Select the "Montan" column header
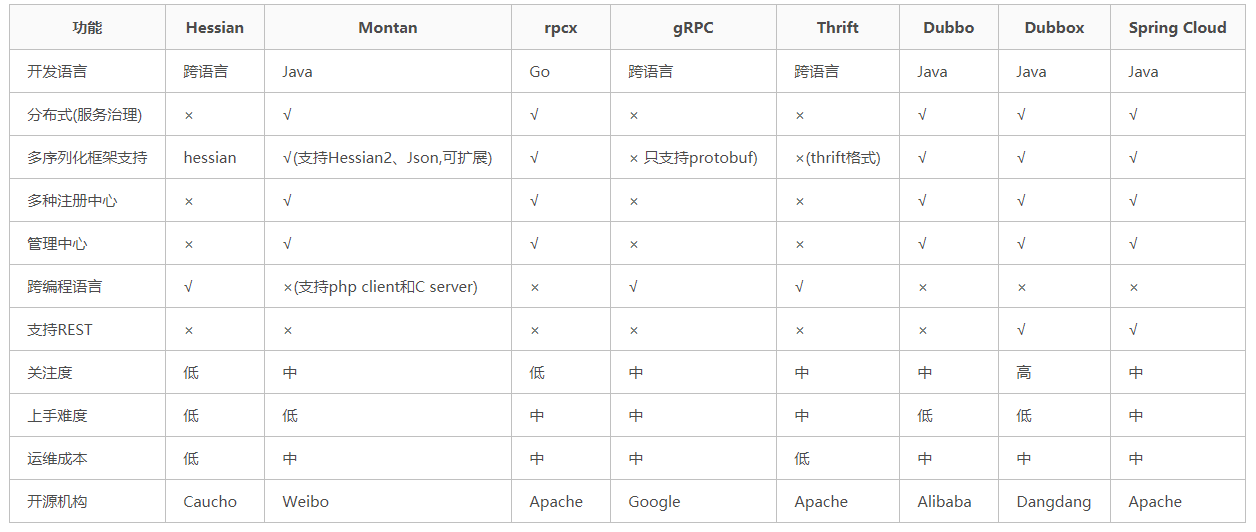Image resolution: width=1256 pixels, height=532 pixels. click(x=388, y=28)
